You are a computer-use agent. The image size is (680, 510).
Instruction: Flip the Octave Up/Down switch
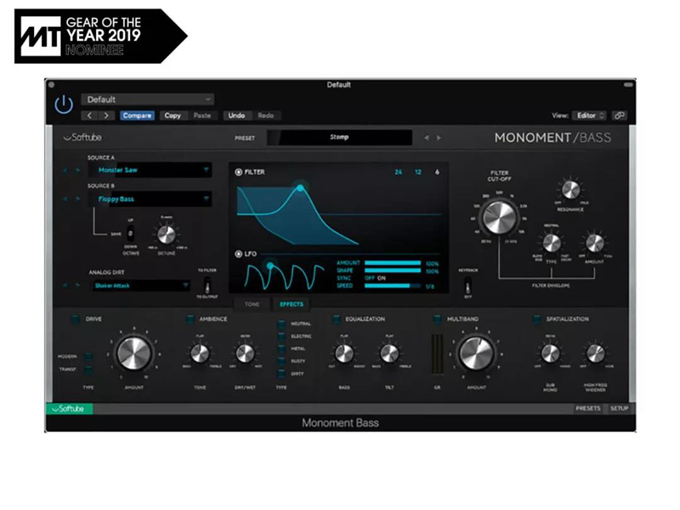[x=130, y=233]
